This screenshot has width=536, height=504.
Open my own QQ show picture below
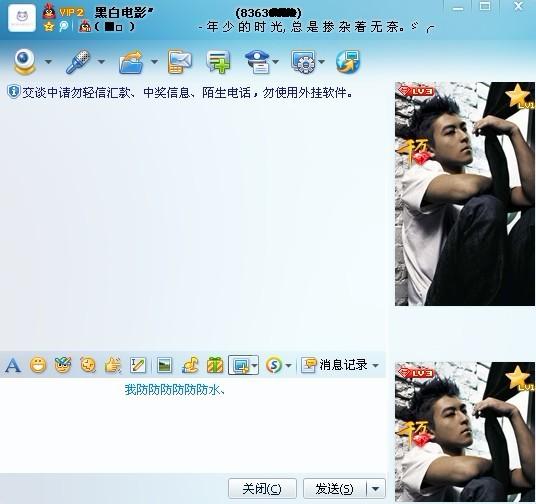(465, 432)
